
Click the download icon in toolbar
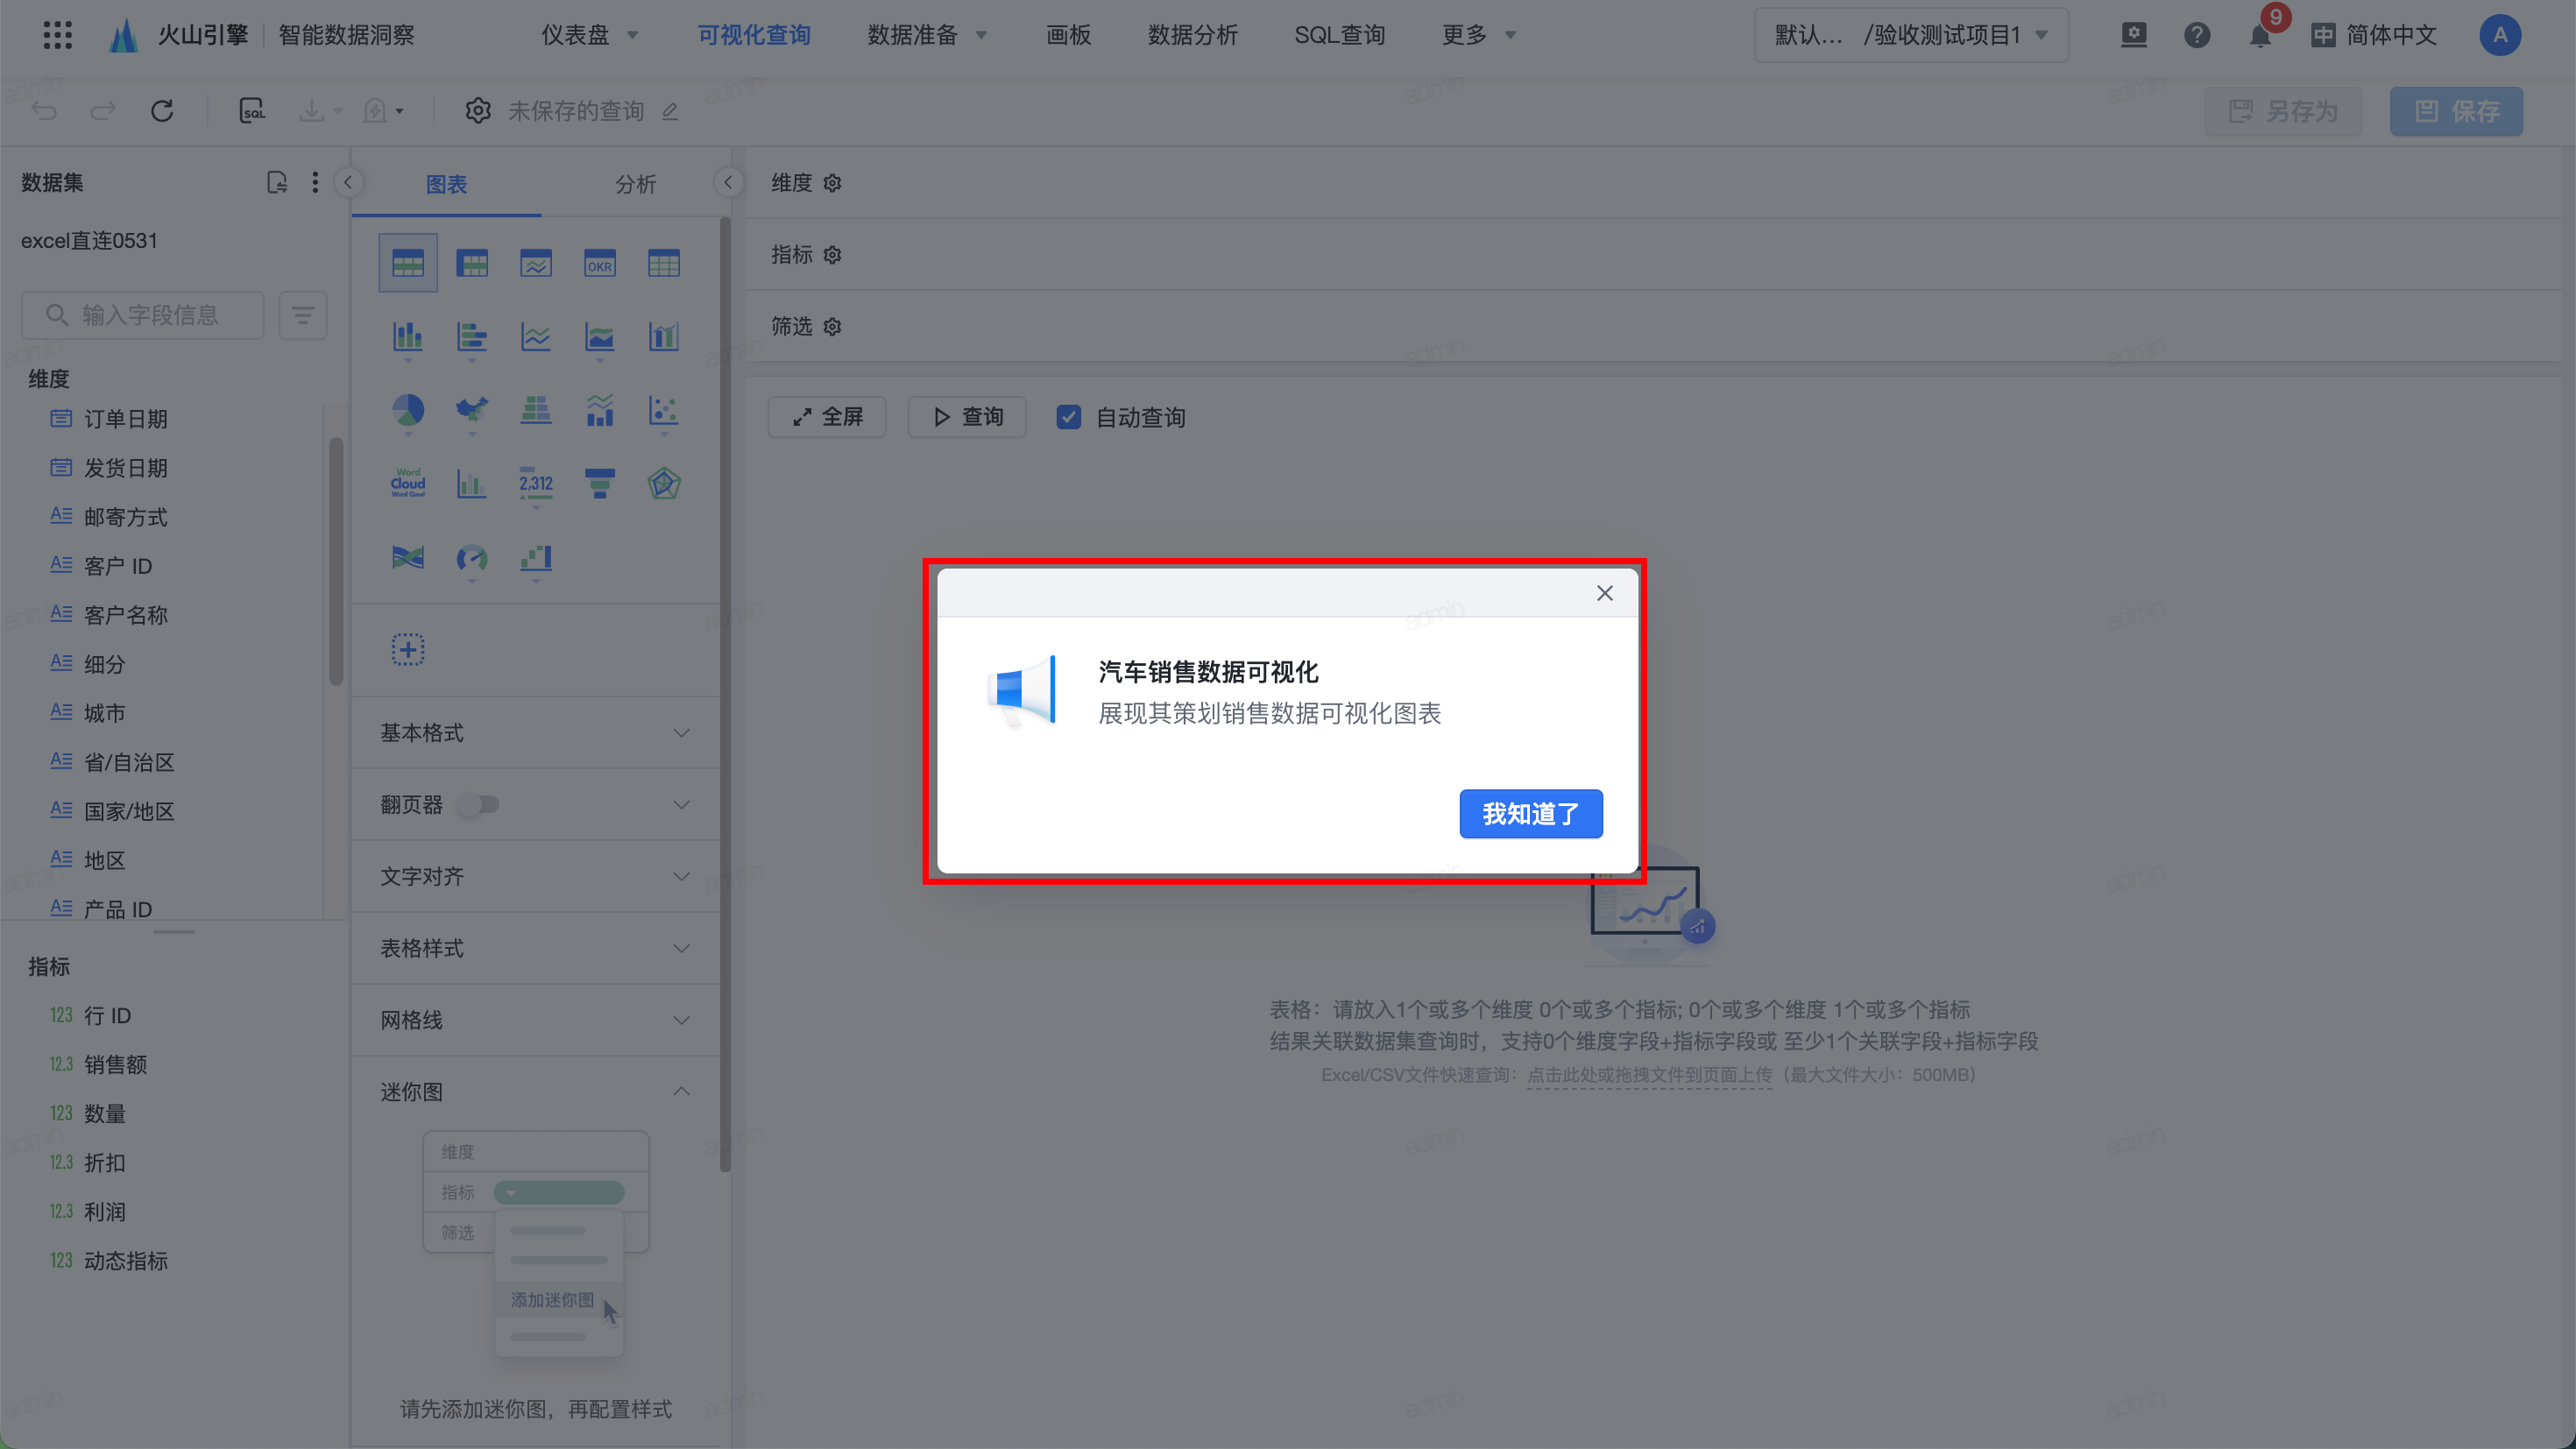pyautogui.click(x=312, y=111)
